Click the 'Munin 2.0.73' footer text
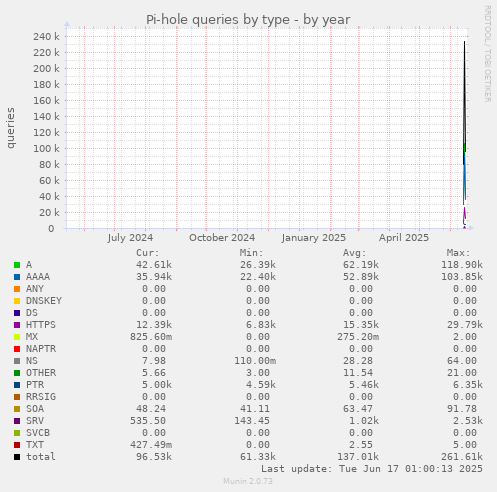The height and width of the screenshot is (492, 497). 248,481
